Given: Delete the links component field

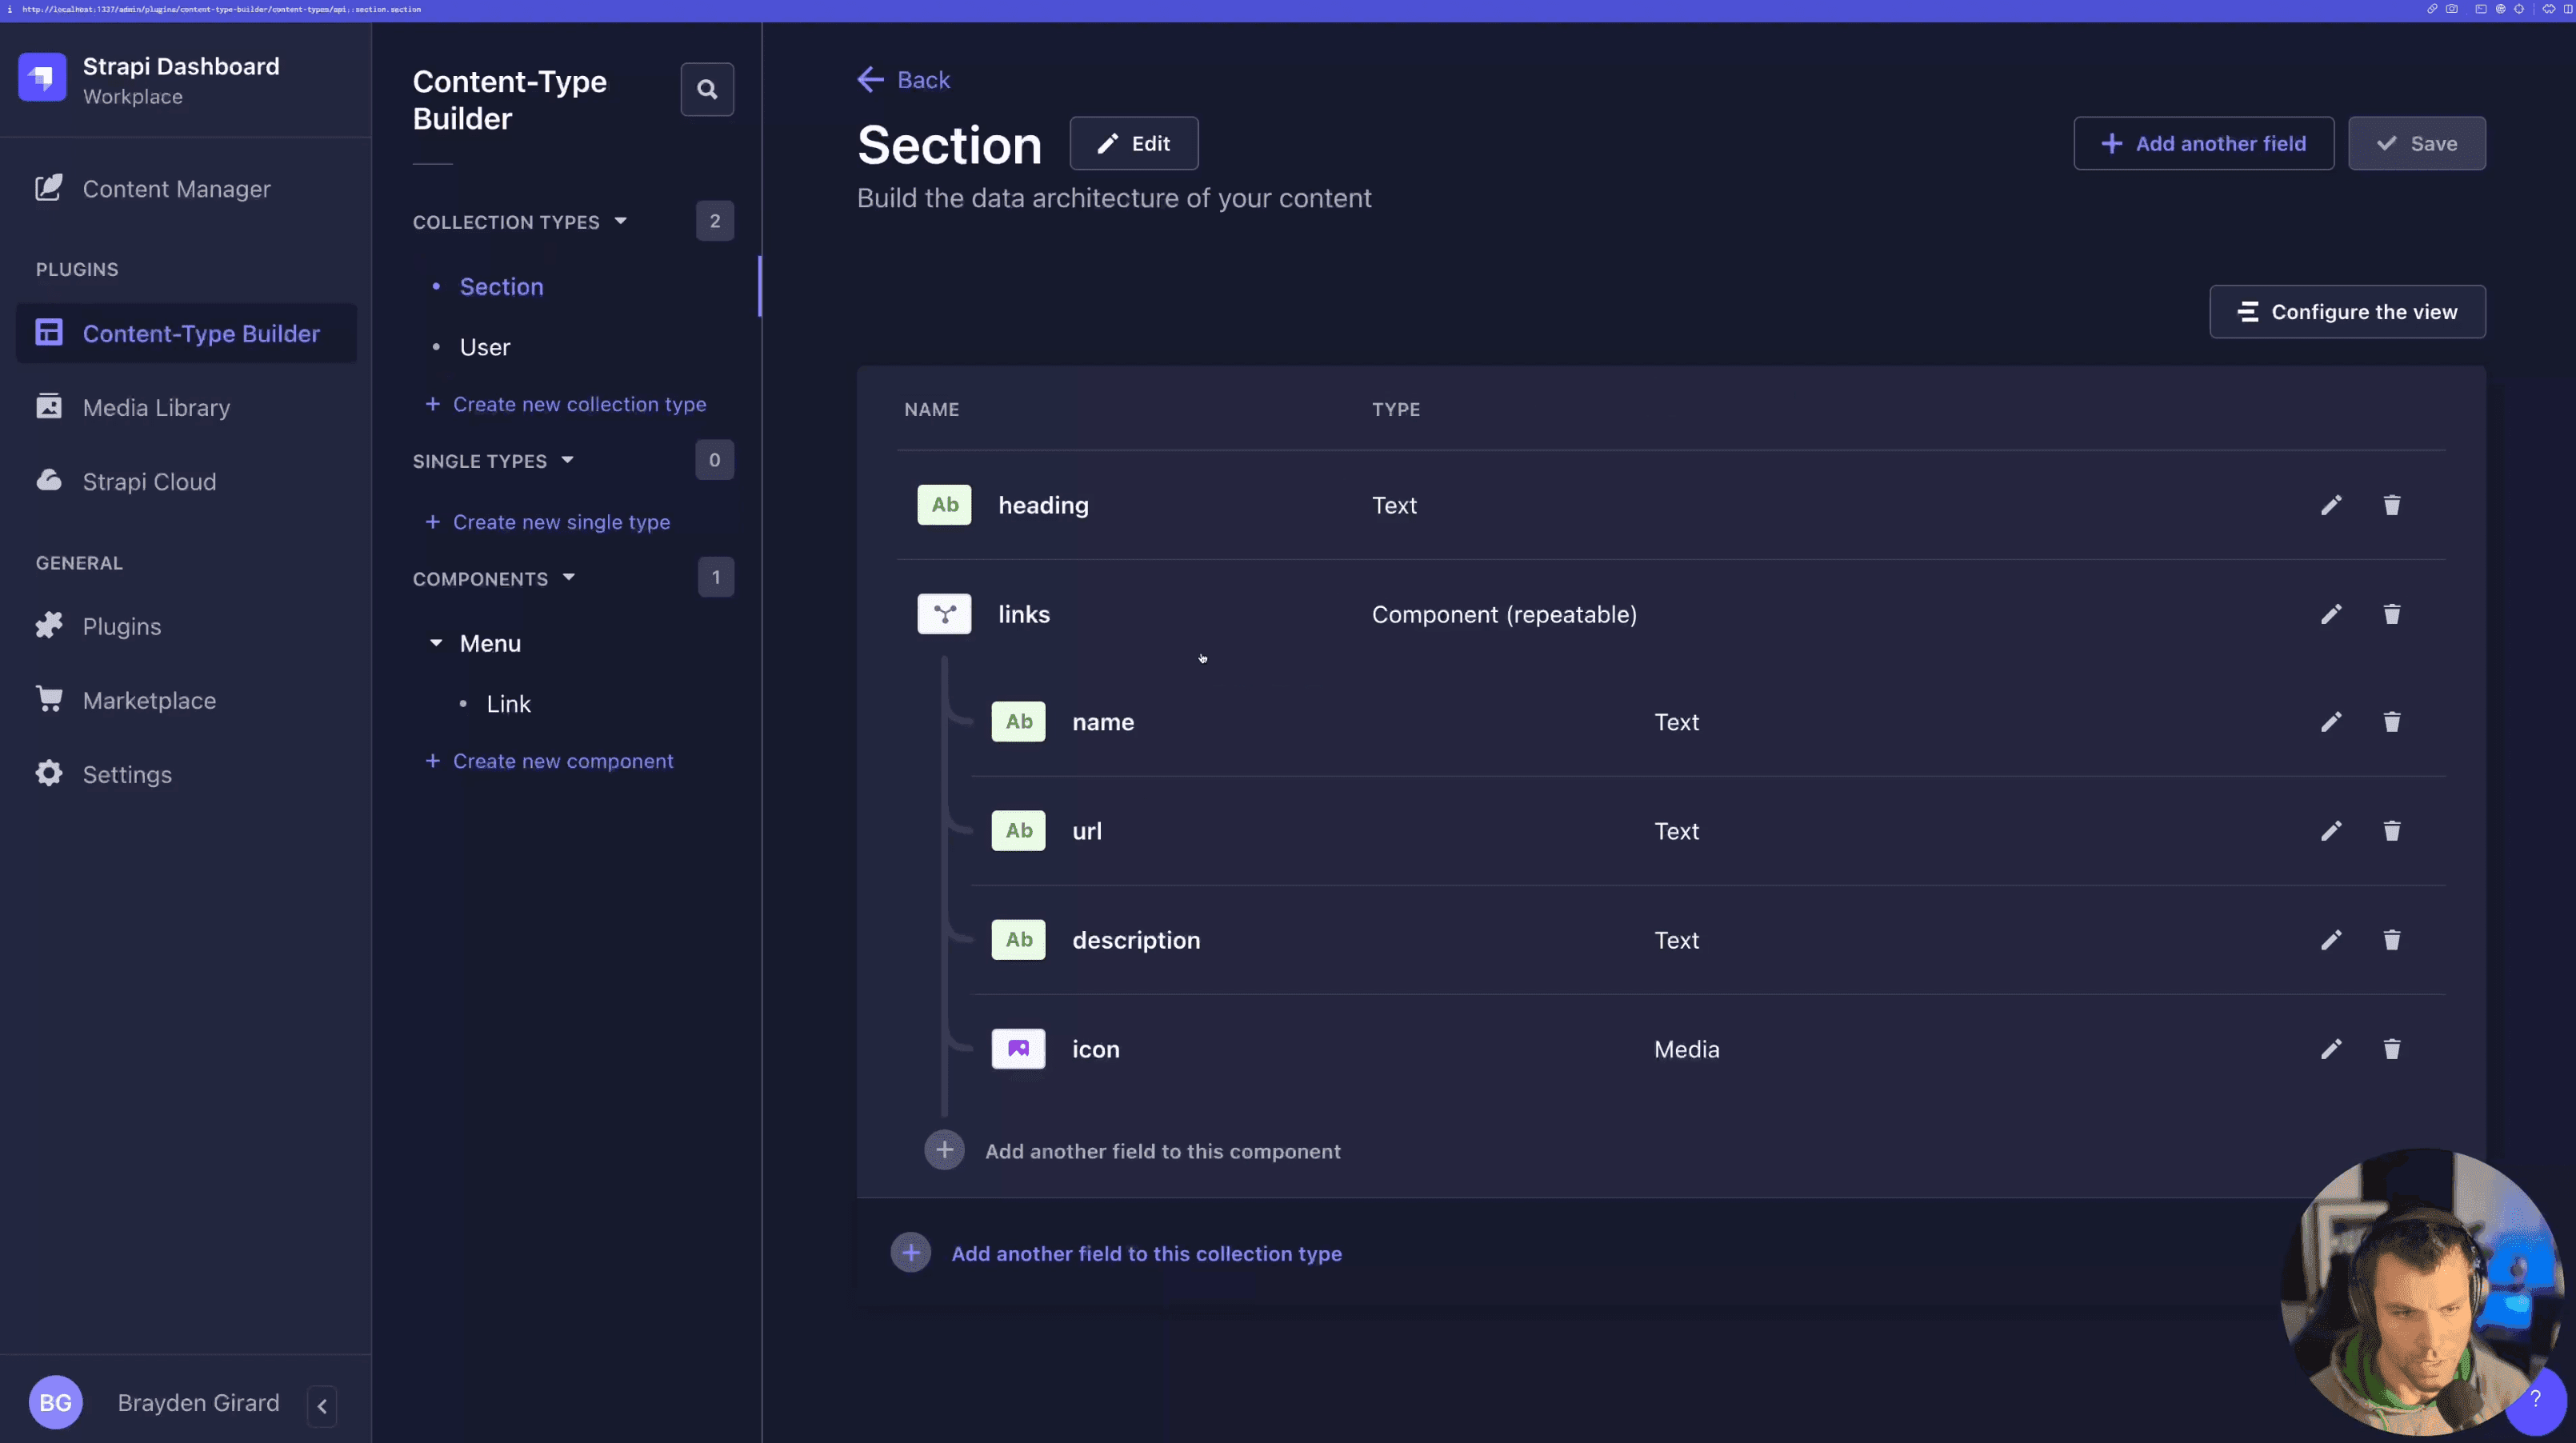Looking at the screenshot, I should pos(2391,614).
